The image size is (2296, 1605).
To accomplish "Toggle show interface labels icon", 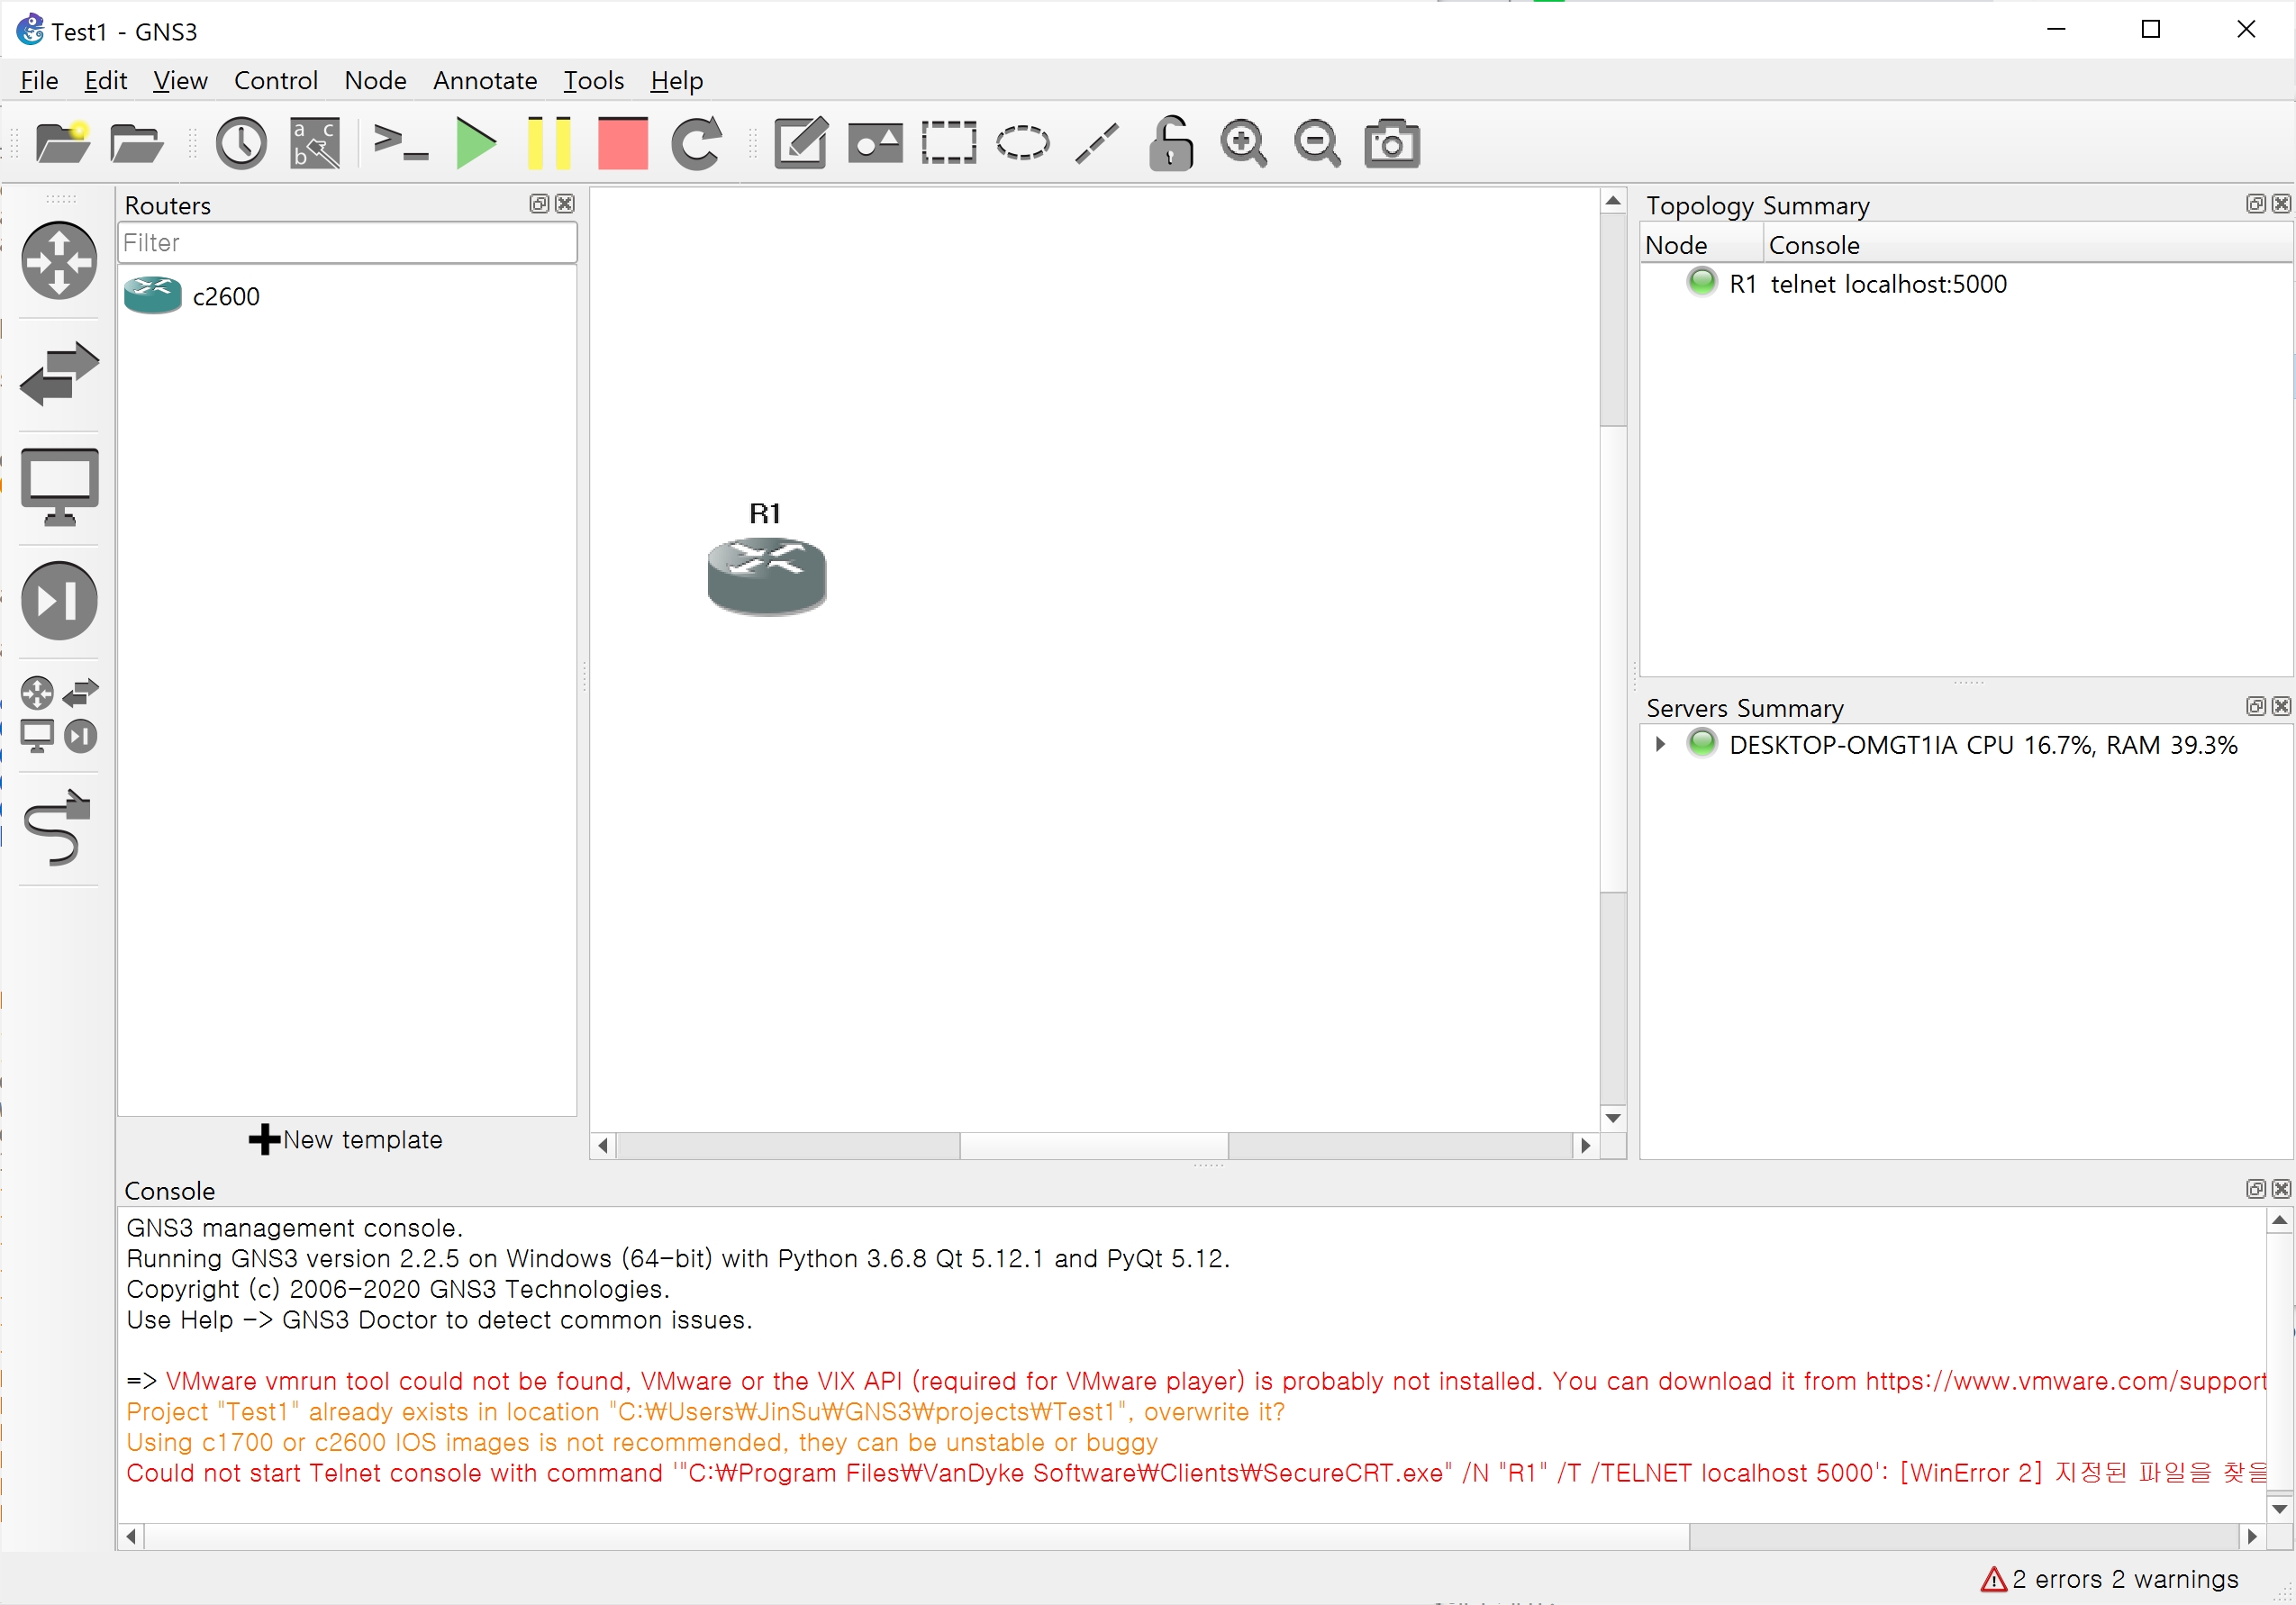I will coord(315,143).
